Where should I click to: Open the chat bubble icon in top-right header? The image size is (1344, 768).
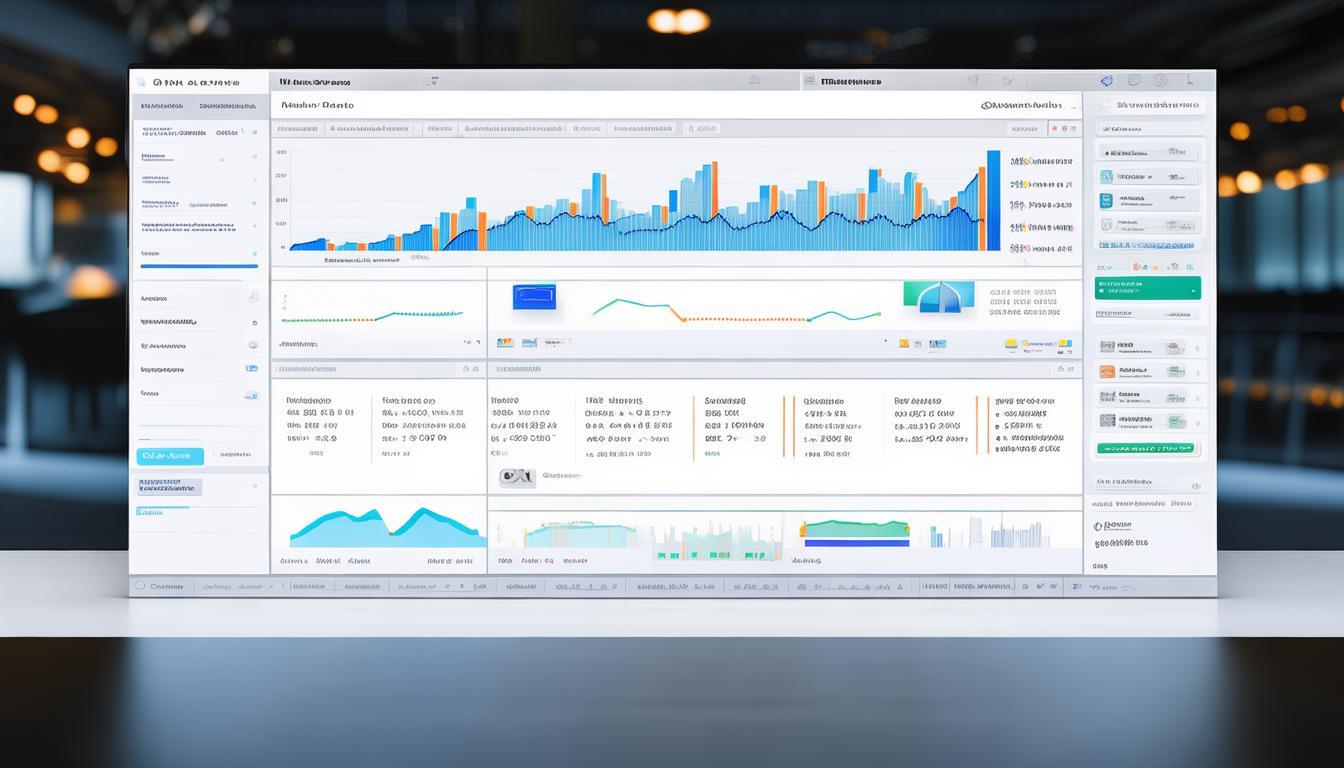[1134, 81]
